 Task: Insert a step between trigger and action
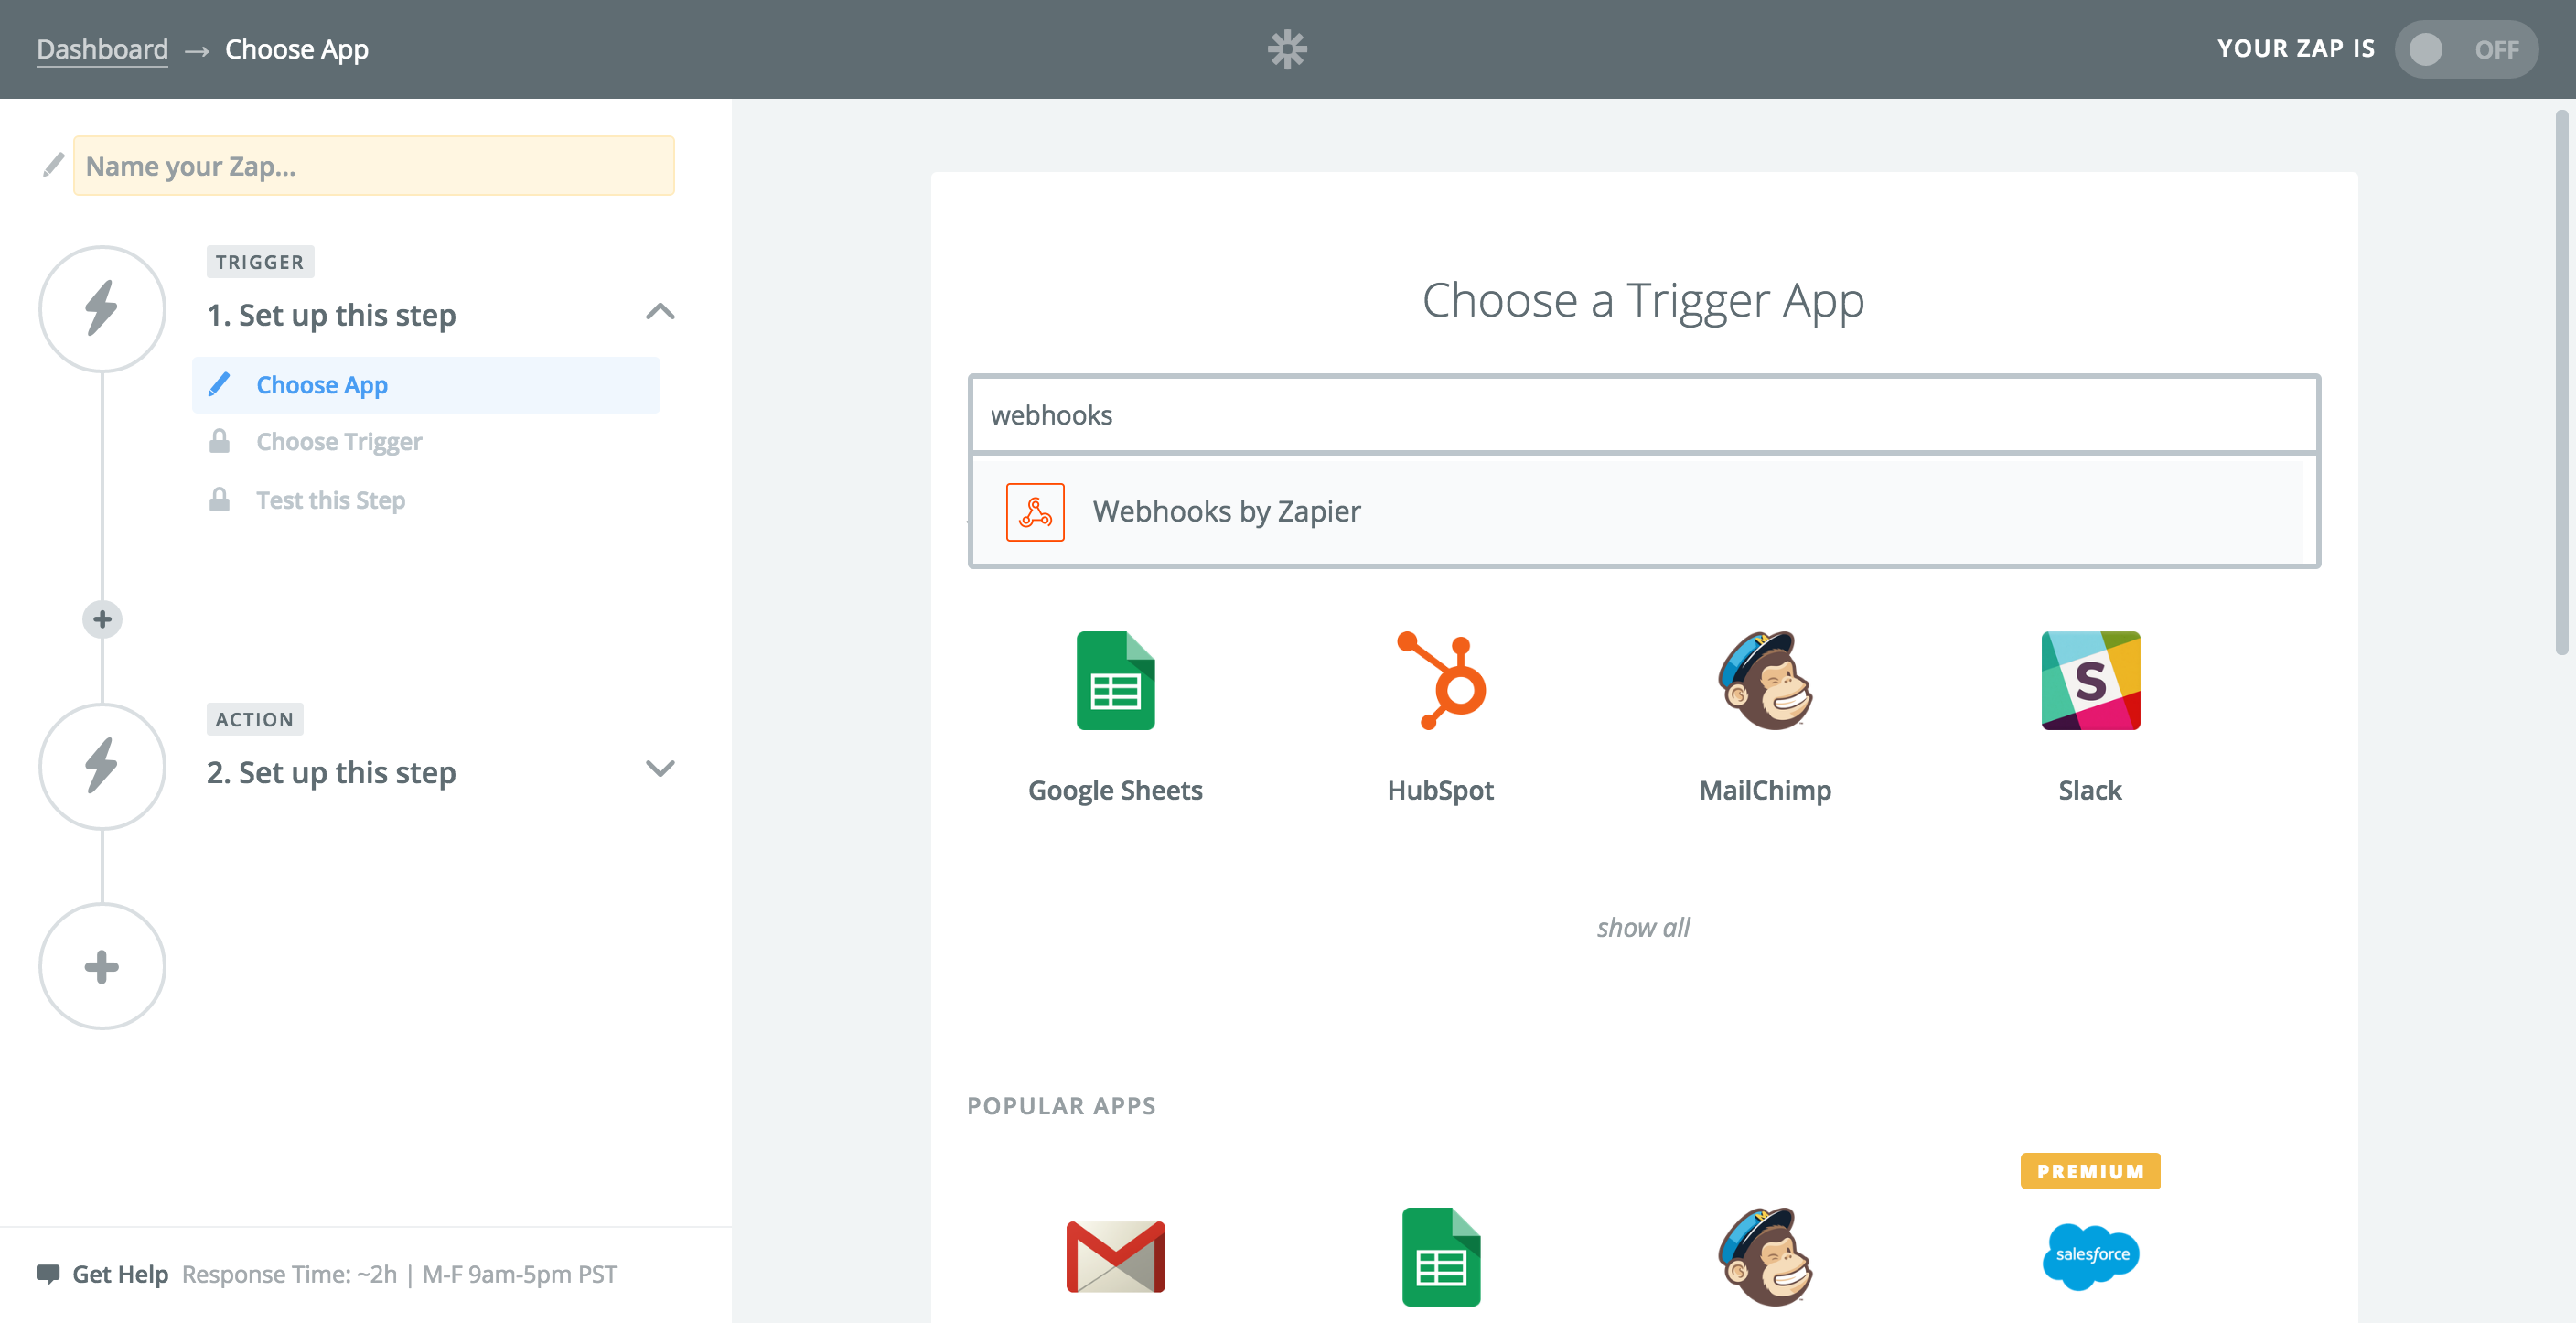(x=102, y=619)
